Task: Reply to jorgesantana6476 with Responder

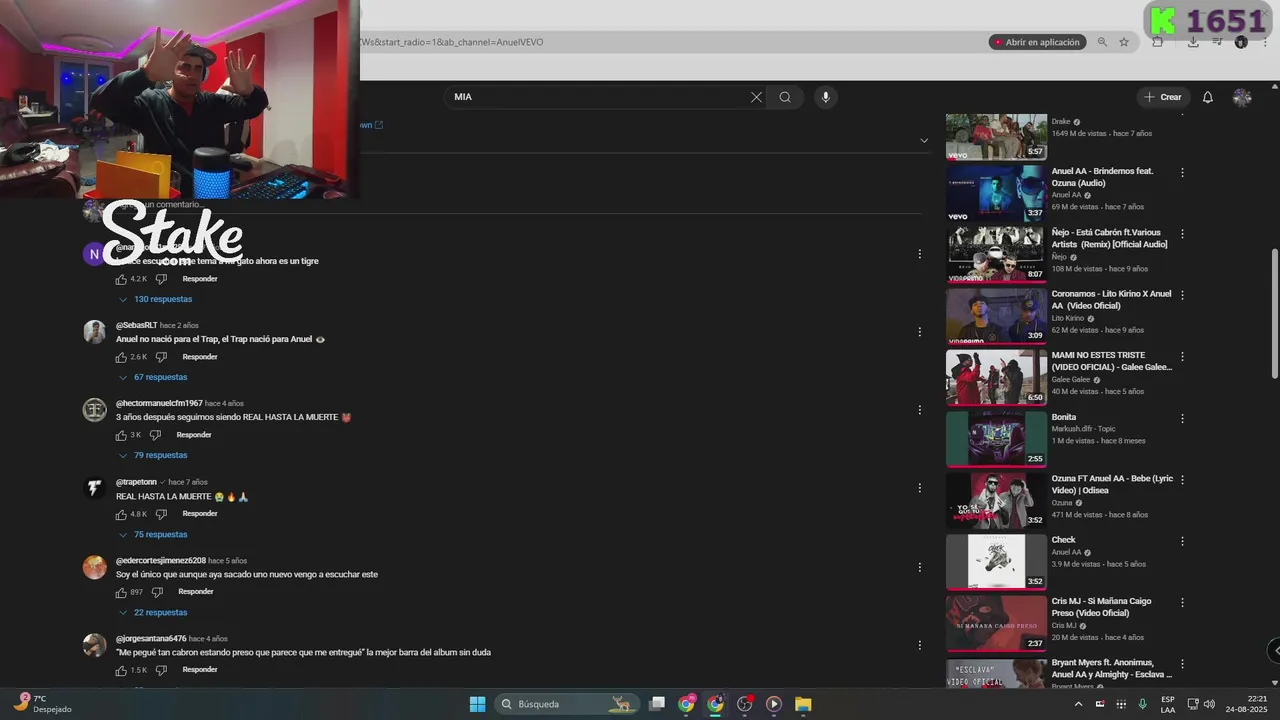Action: click(200, 670)
